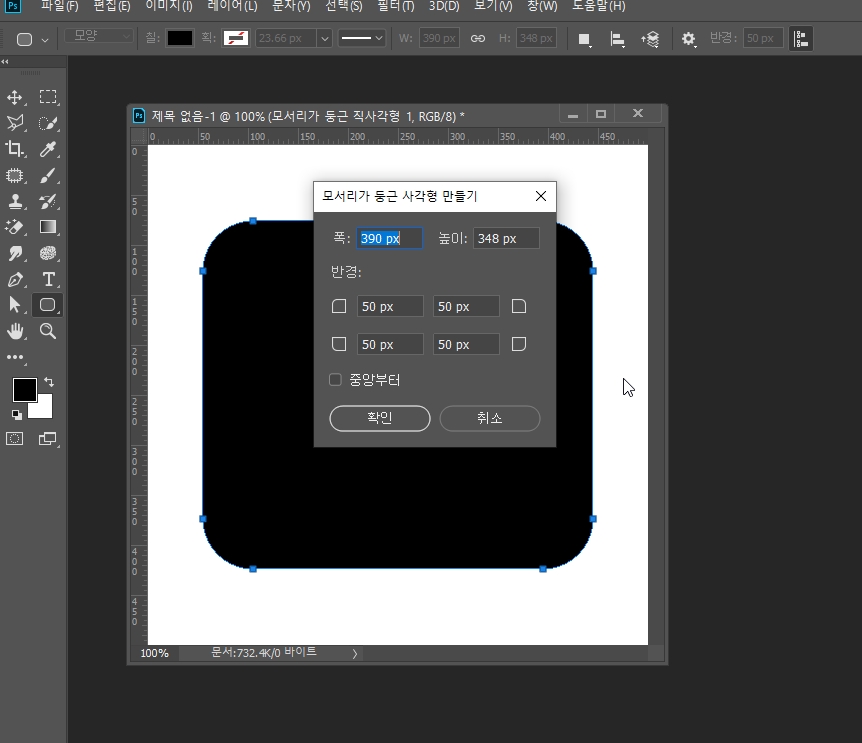Select the Healing Brush patch tool

tap(15, 175)
